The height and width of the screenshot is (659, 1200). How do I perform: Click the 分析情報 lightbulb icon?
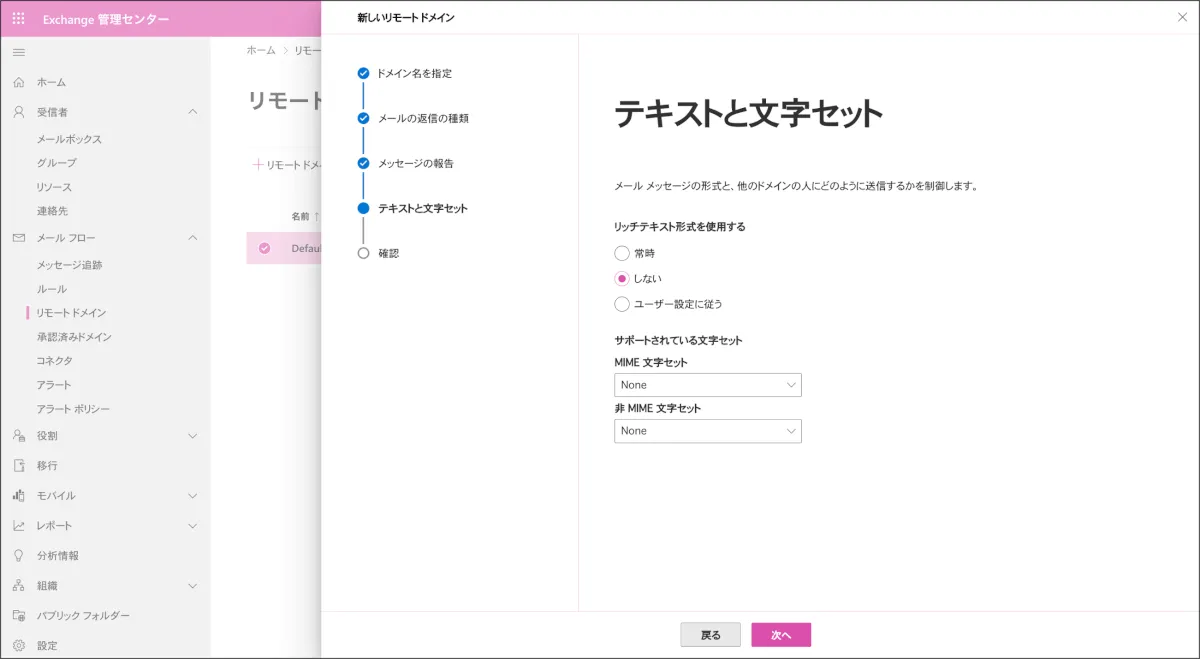(x=18, y=555)
